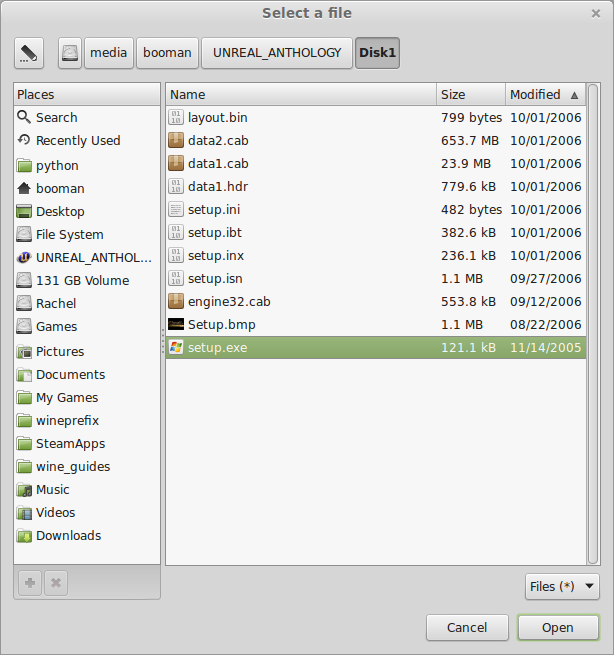The width and height of the screenshot is (614, 655).
Task: Click the remove bookmark X button
Action: point(56,583)
